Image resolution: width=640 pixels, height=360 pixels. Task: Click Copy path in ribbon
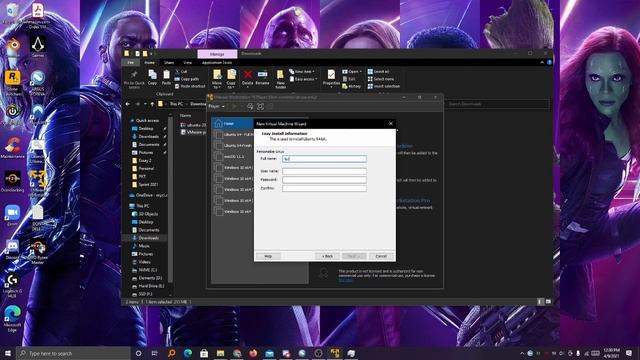pyautogui.click(x=187, y=79)
